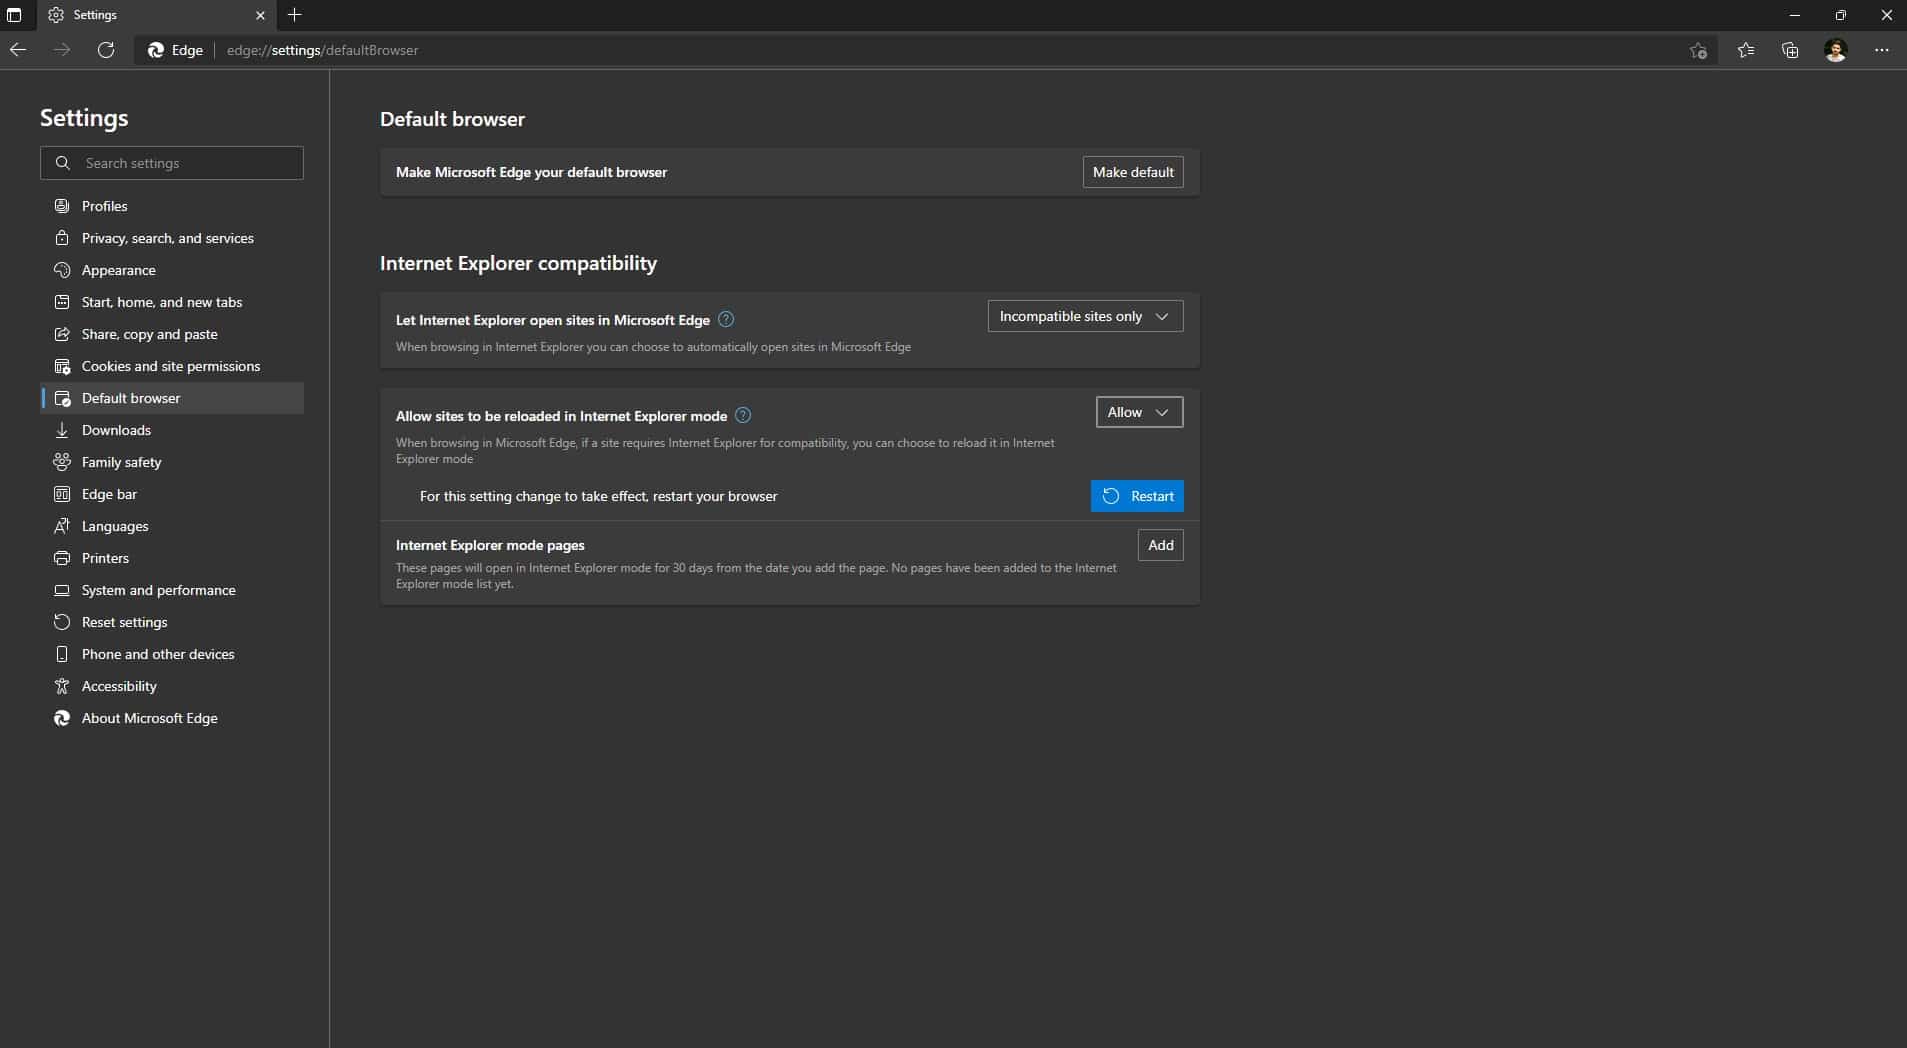Screen dimensions: 1907x1048
Task: Open the Favorites list icon
Action: click(x=1746, y=50)
